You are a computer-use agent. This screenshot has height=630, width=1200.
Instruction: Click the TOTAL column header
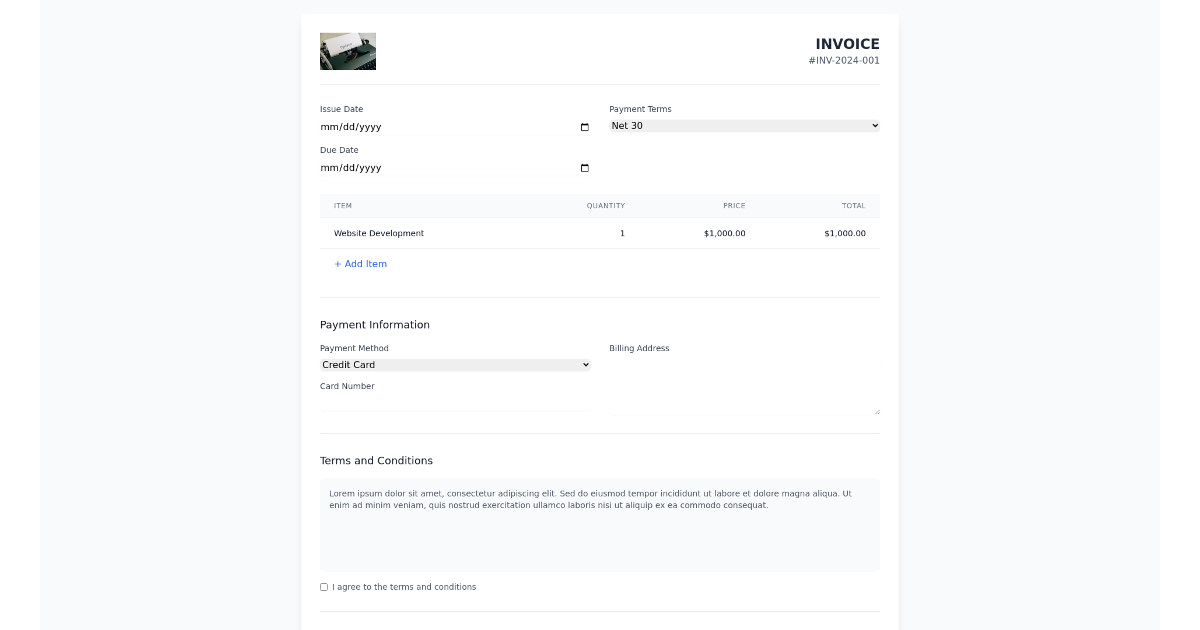(854, 205)
